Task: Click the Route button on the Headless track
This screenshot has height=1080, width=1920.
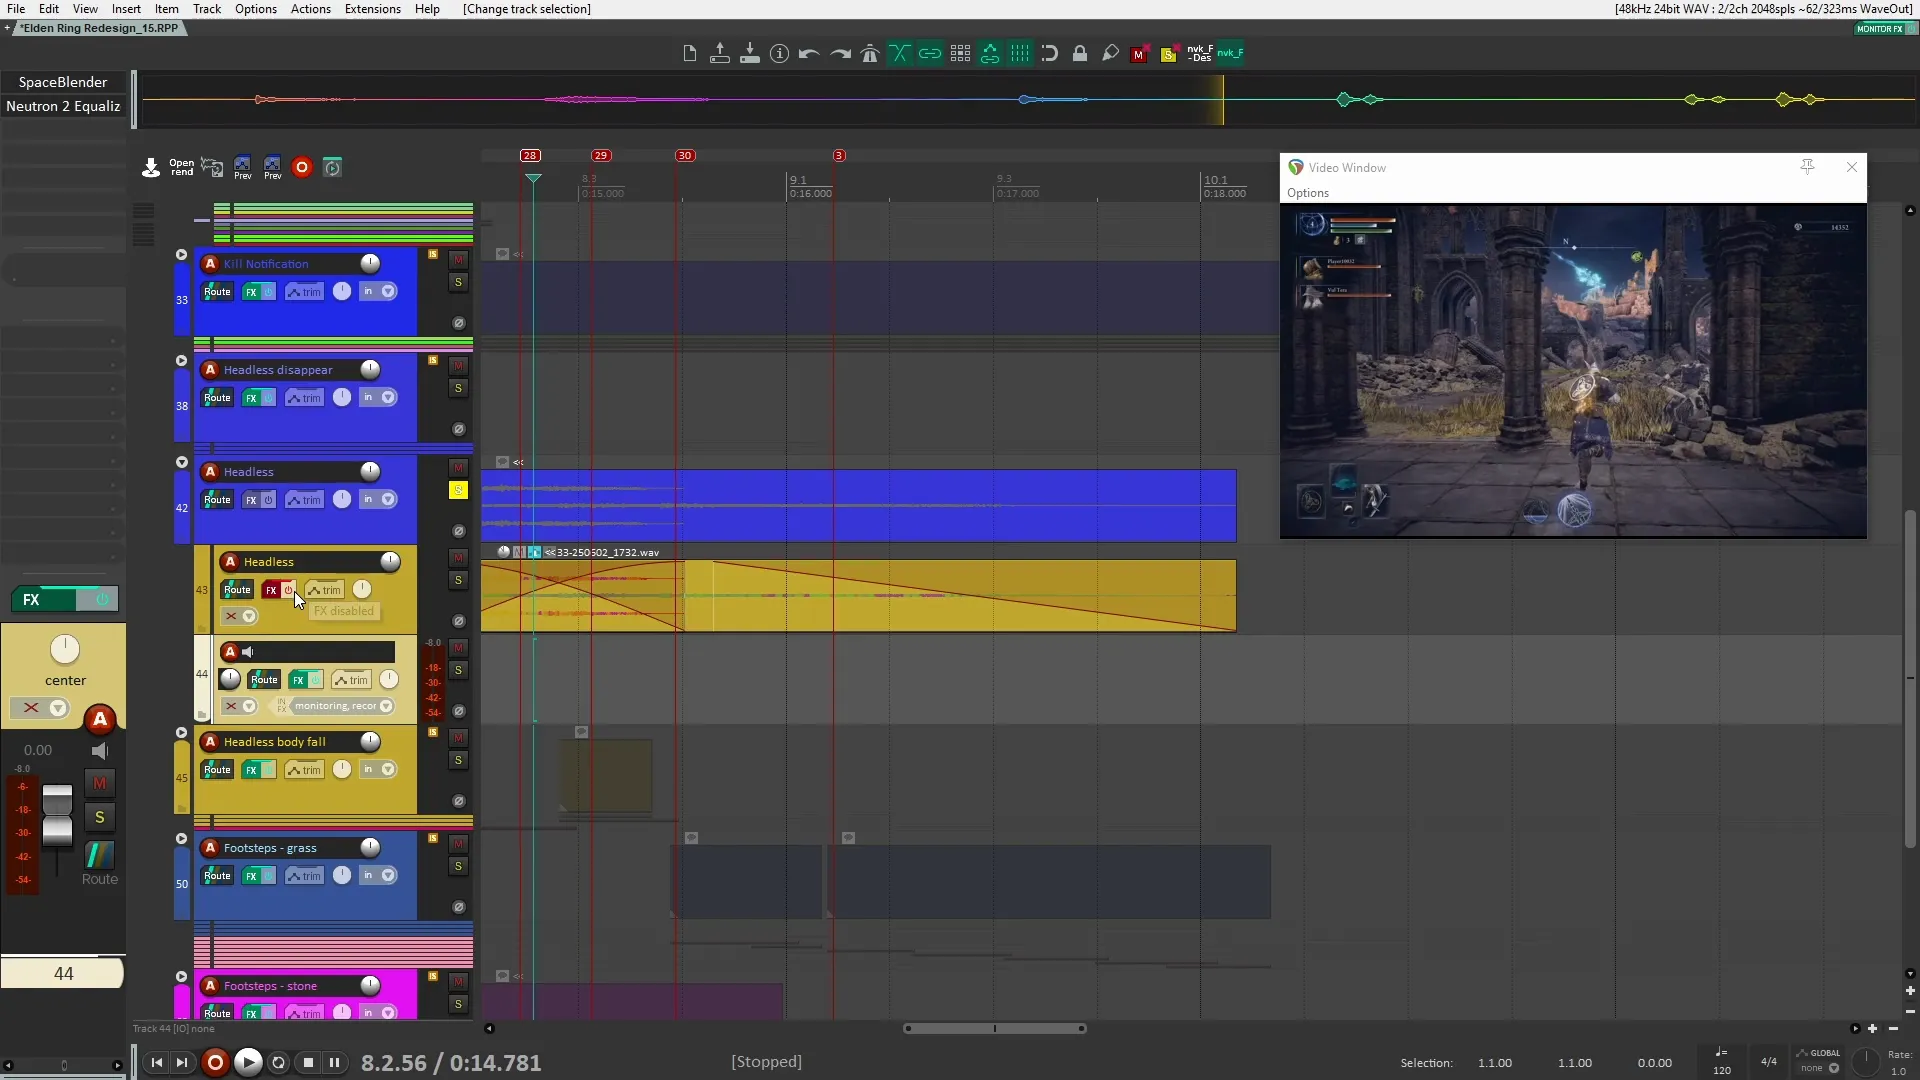Action: 236,590
